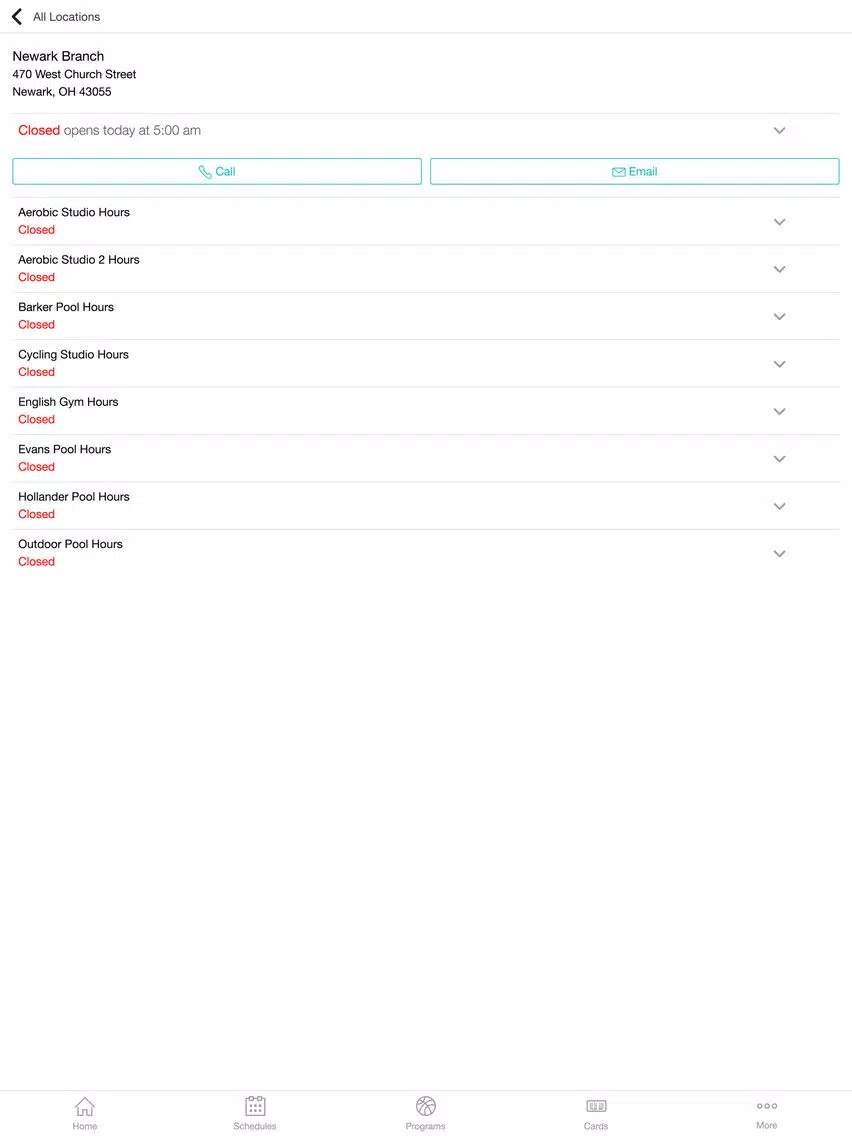Viewport: 852px width, 1136px height.
Task: Expand Outdoor Pool Hours chevron
Action: tap(780, 554)
